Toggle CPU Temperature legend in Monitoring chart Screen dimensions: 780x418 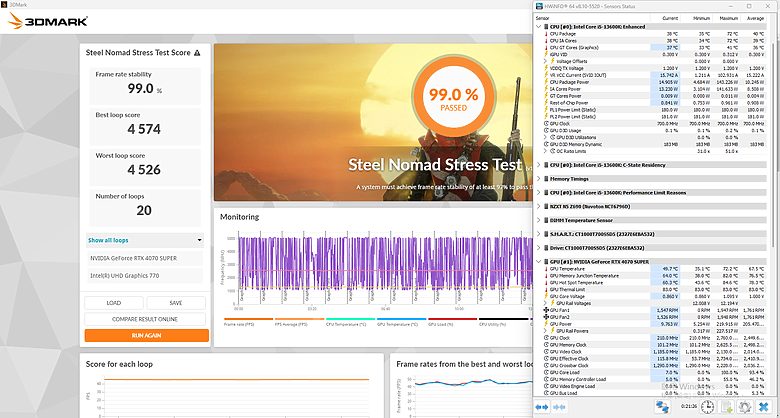(350, 322)
